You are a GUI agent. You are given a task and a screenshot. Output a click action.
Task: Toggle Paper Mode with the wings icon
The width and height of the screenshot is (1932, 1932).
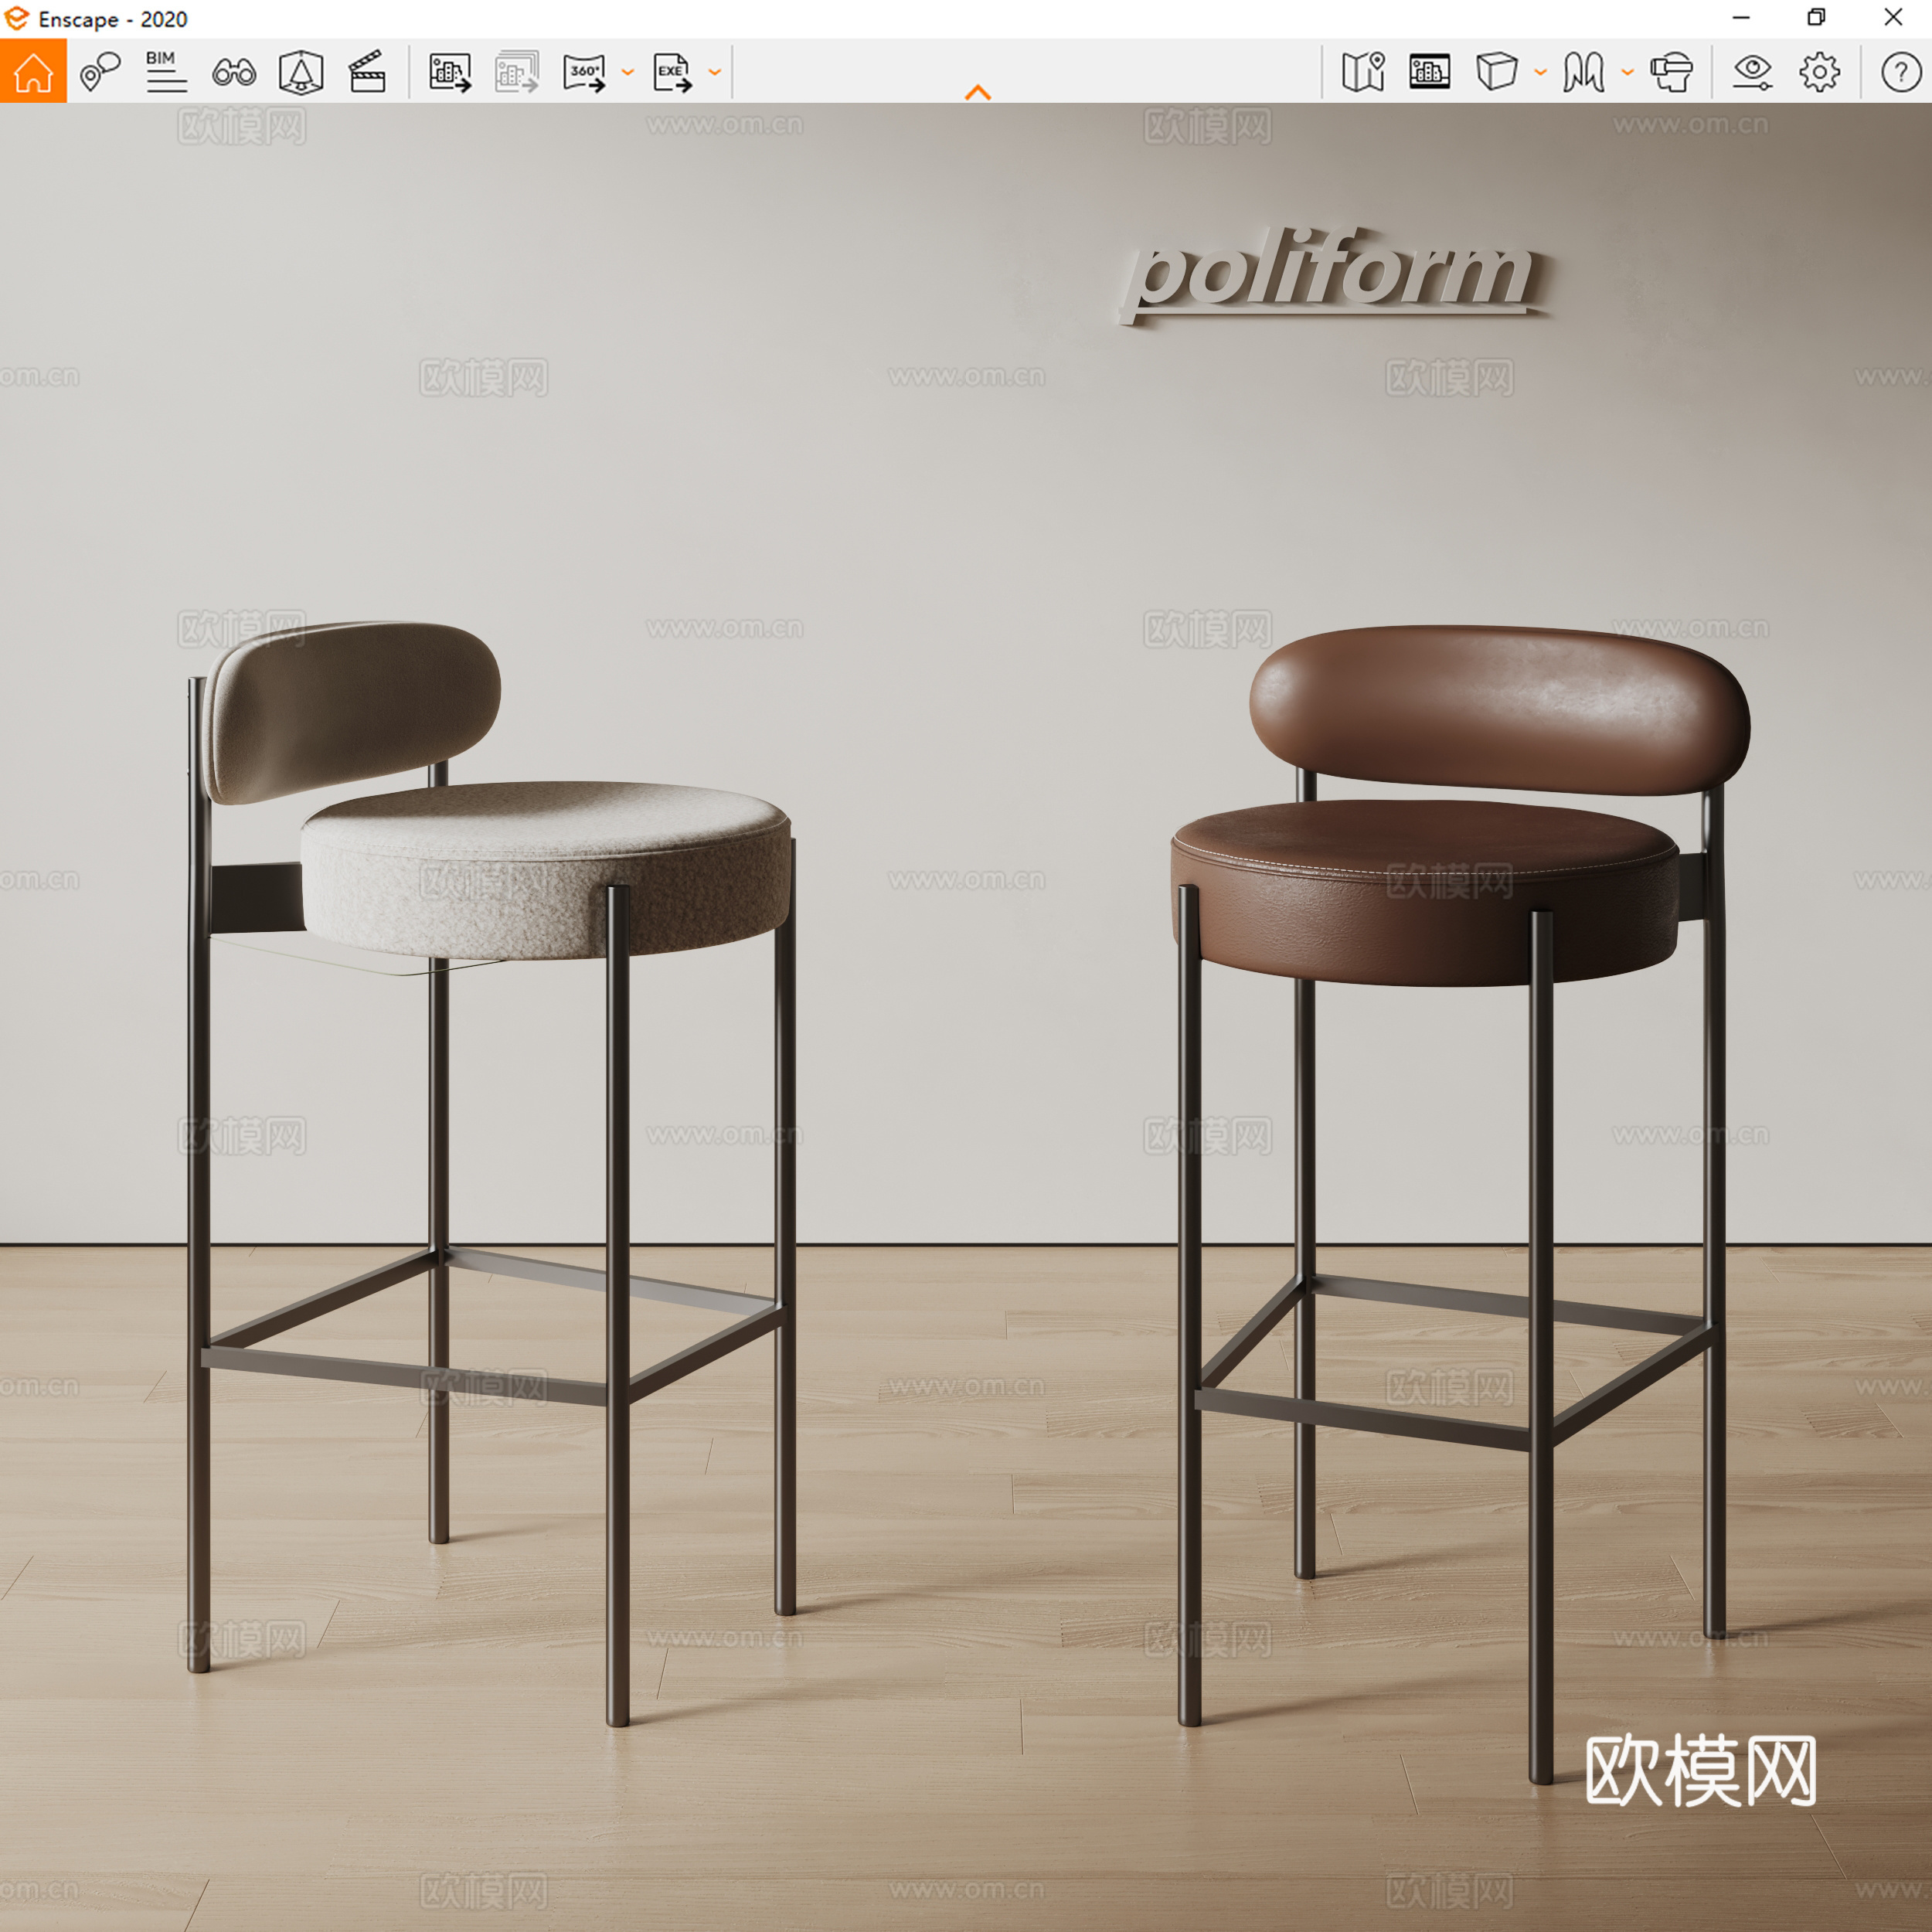[x=1585, y=71]
